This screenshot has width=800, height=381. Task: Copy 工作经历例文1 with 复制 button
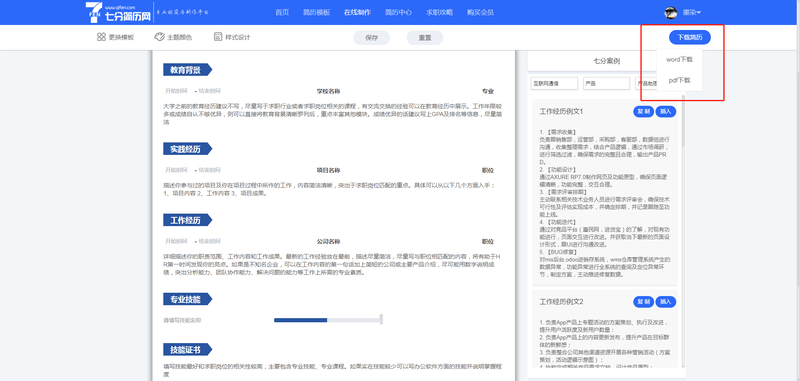(643, 111)
